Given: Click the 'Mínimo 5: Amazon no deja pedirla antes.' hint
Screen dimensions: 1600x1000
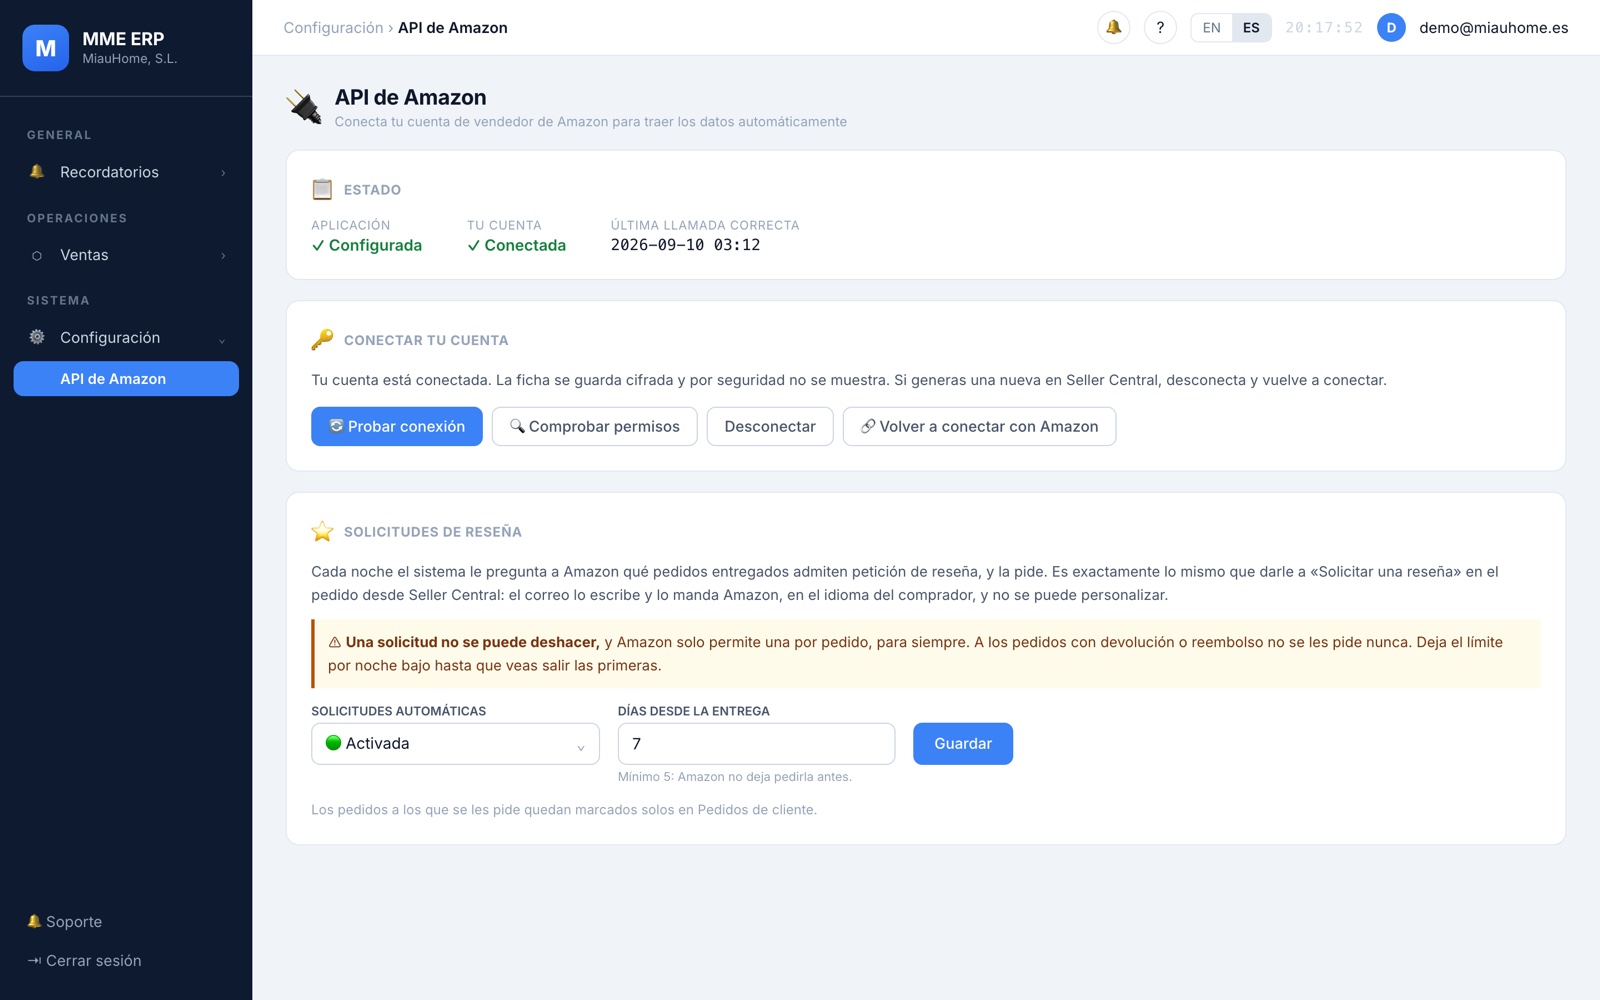Looking at the screenshot, I should pos(735,777).
